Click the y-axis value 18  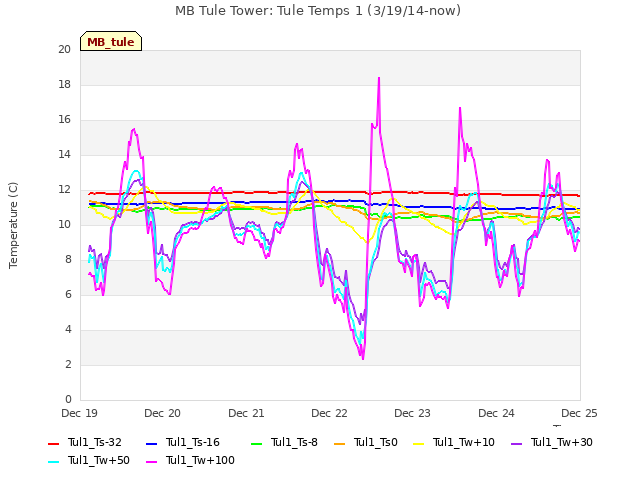tap(64, 84)
